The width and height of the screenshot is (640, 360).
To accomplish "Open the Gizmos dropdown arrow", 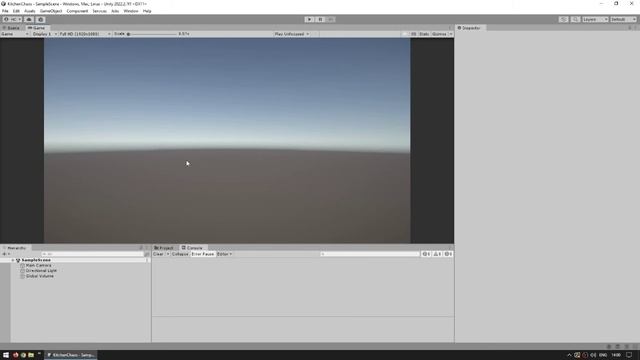I will tap(451, 34).
